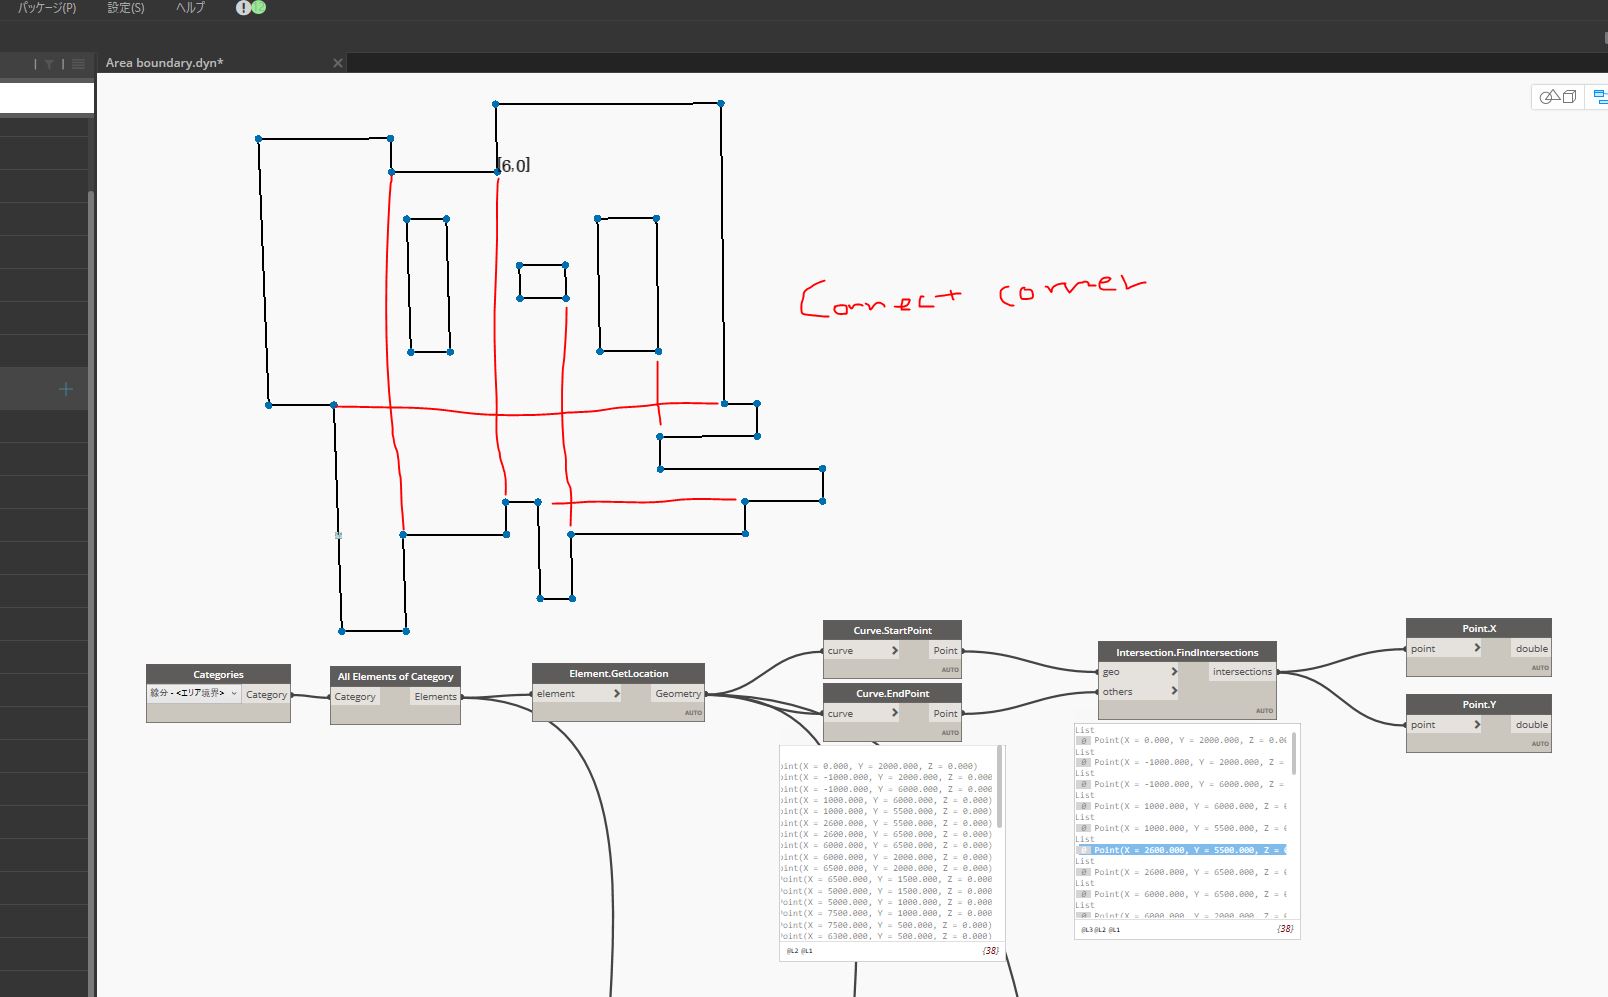The image size is (1608, 997).
Task: Click the library filter funnel icon
Action: click(49, 64)
